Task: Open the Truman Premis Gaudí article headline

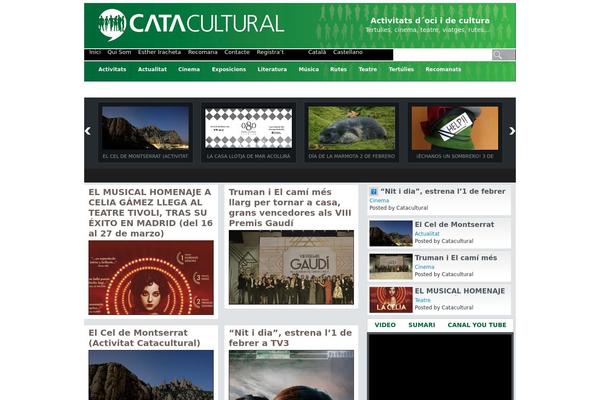Action: click(290, 207)
